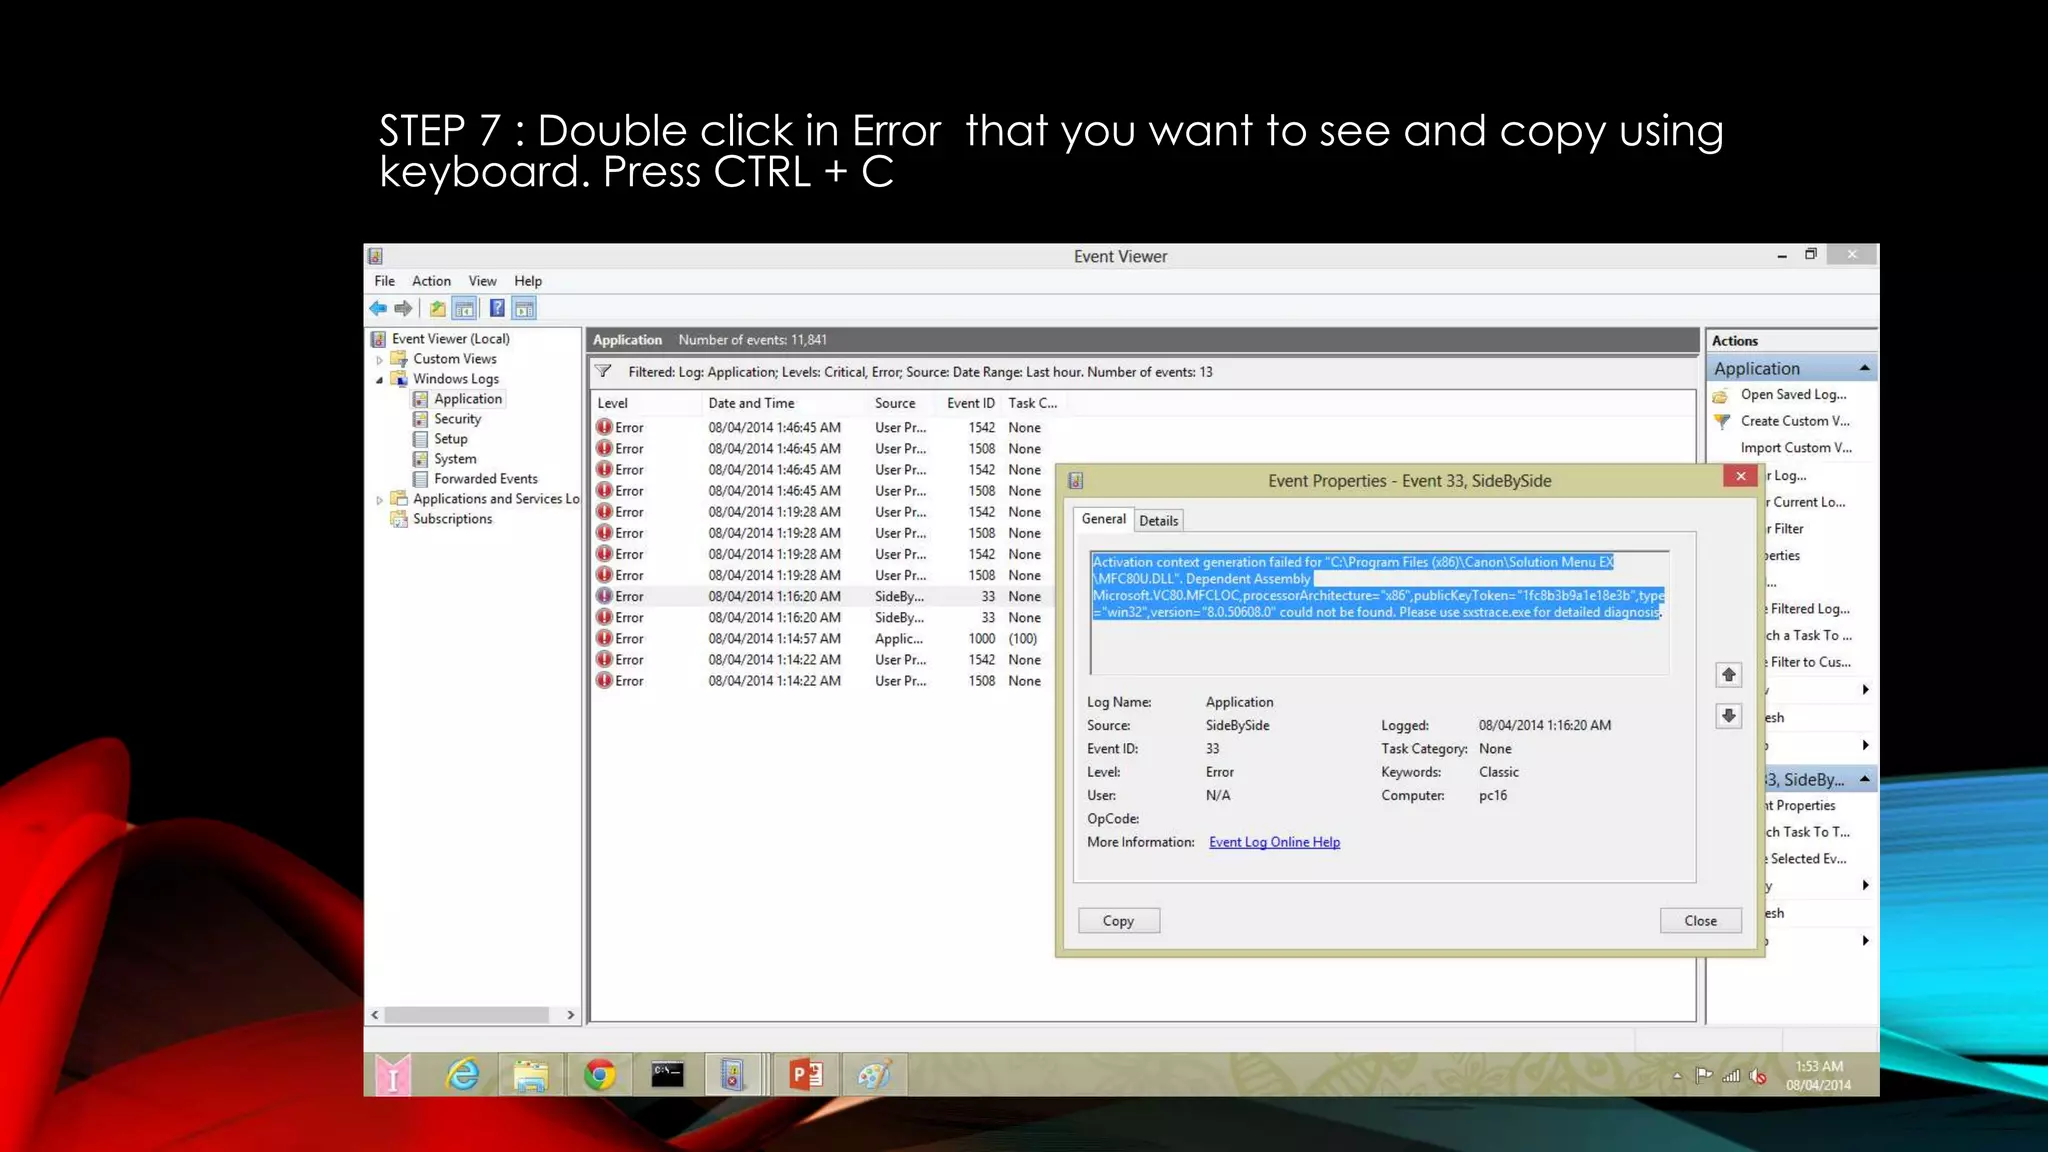Screen dimensions: 2048x1152
Task: Open the Event Log Online Help link
Action: coord(1274,842)
